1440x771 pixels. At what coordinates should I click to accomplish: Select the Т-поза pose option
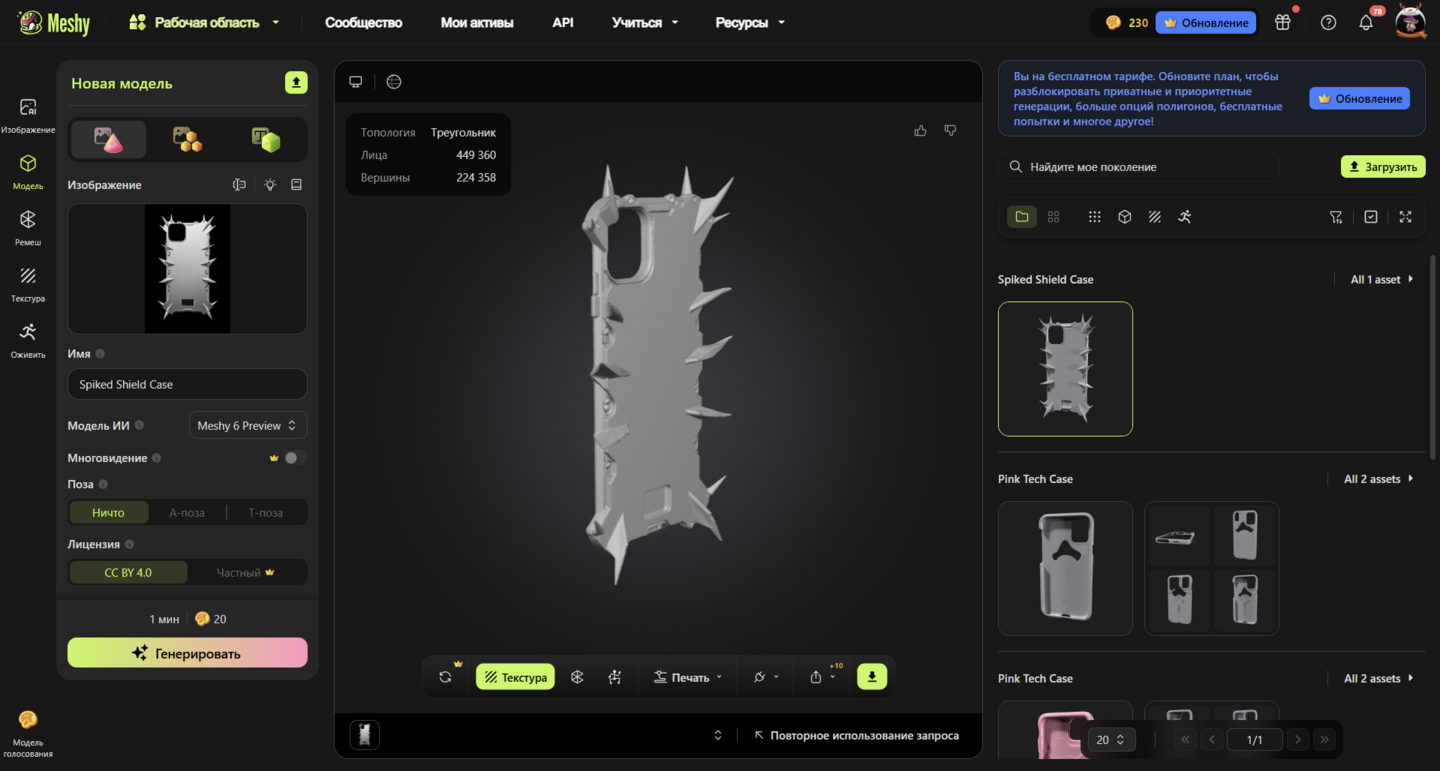pos(266,513)
